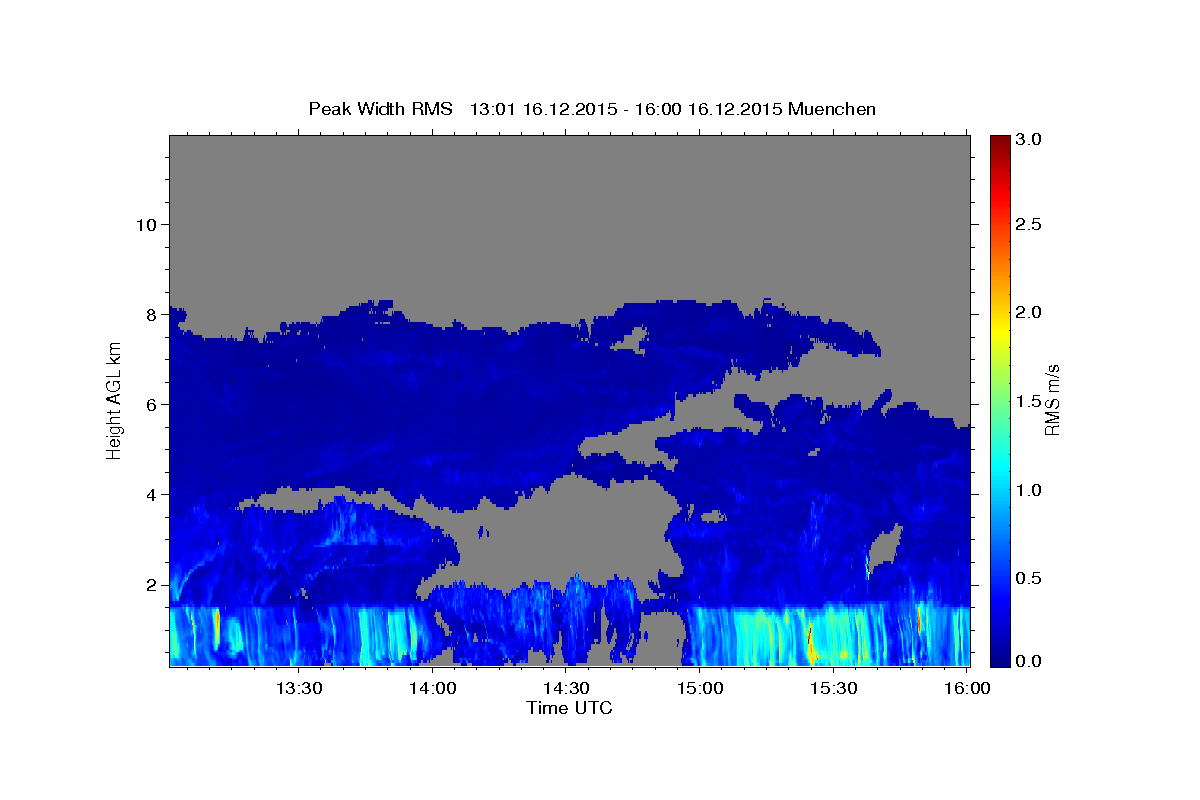Click the colorbar value 1.0
Image resolution: width=1200 pixels, height=800 pixels.
pos(1029,490)
